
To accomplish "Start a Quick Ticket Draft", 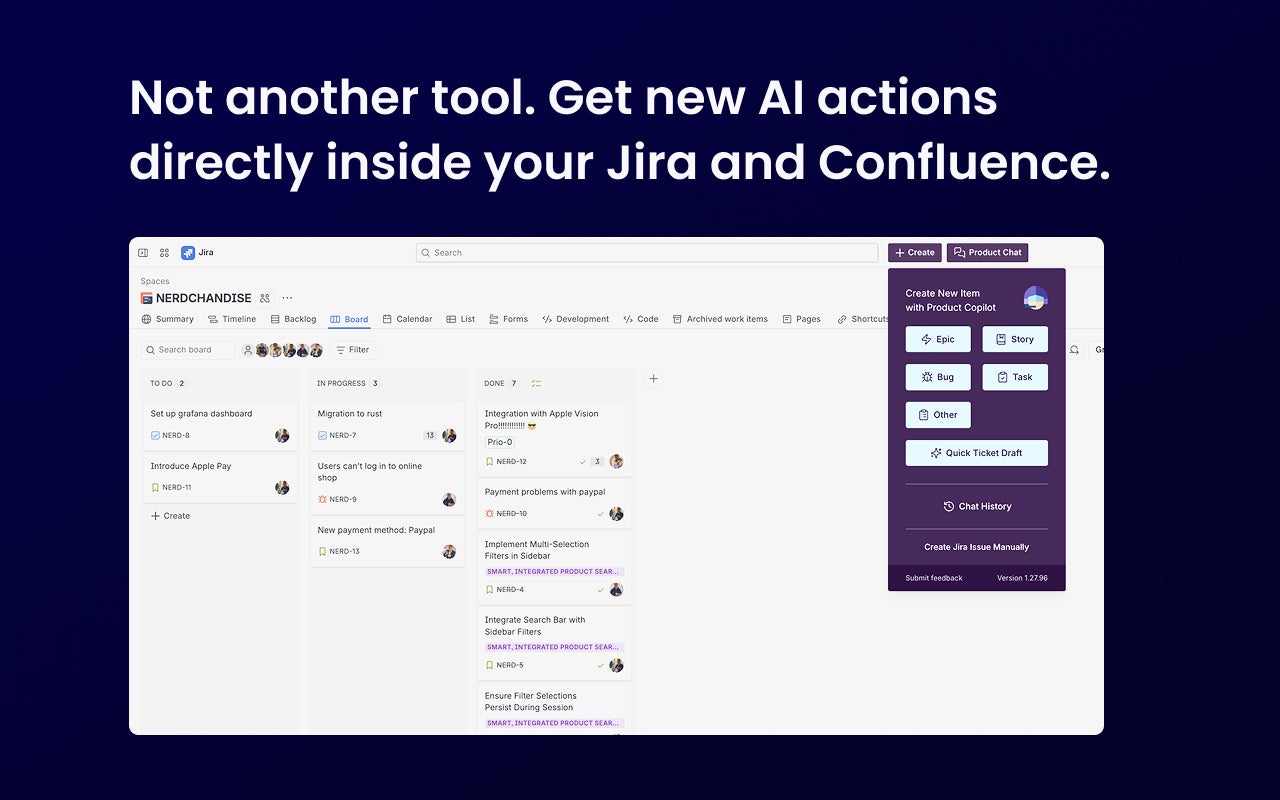I will 977,453.
